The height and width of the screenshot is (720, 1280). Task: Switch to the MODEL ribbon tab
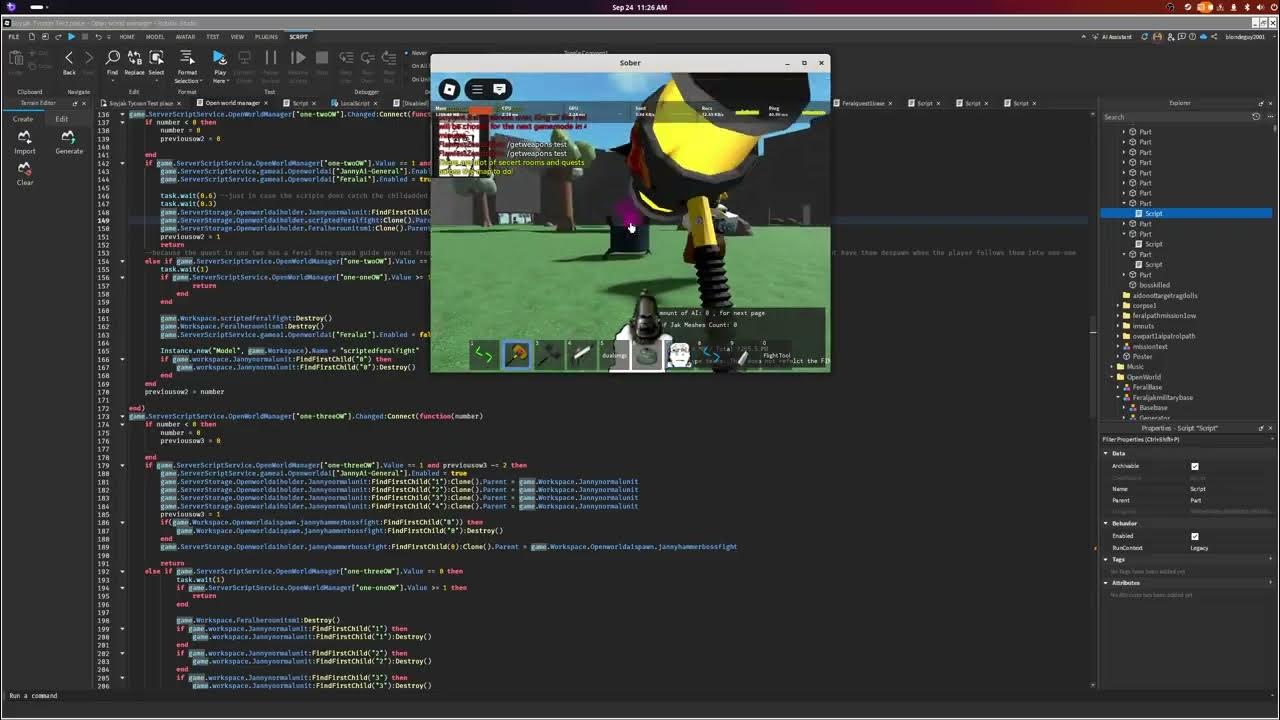point(155,37)
